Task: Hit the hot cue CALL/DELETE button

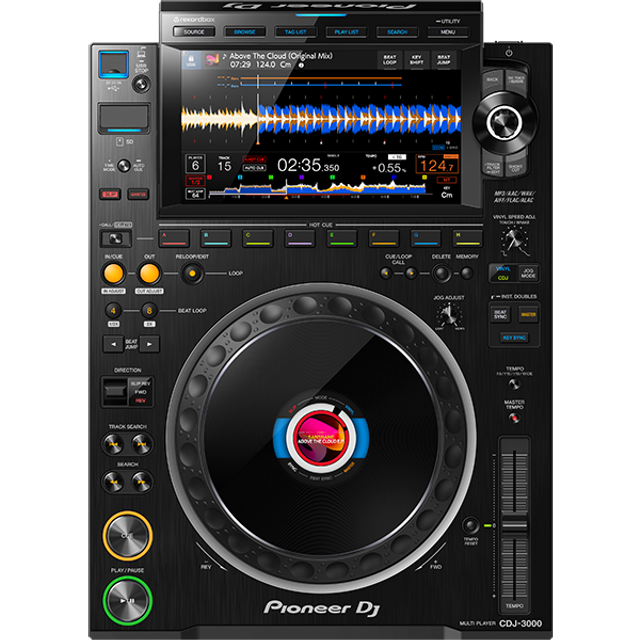Action: [116, 238]
